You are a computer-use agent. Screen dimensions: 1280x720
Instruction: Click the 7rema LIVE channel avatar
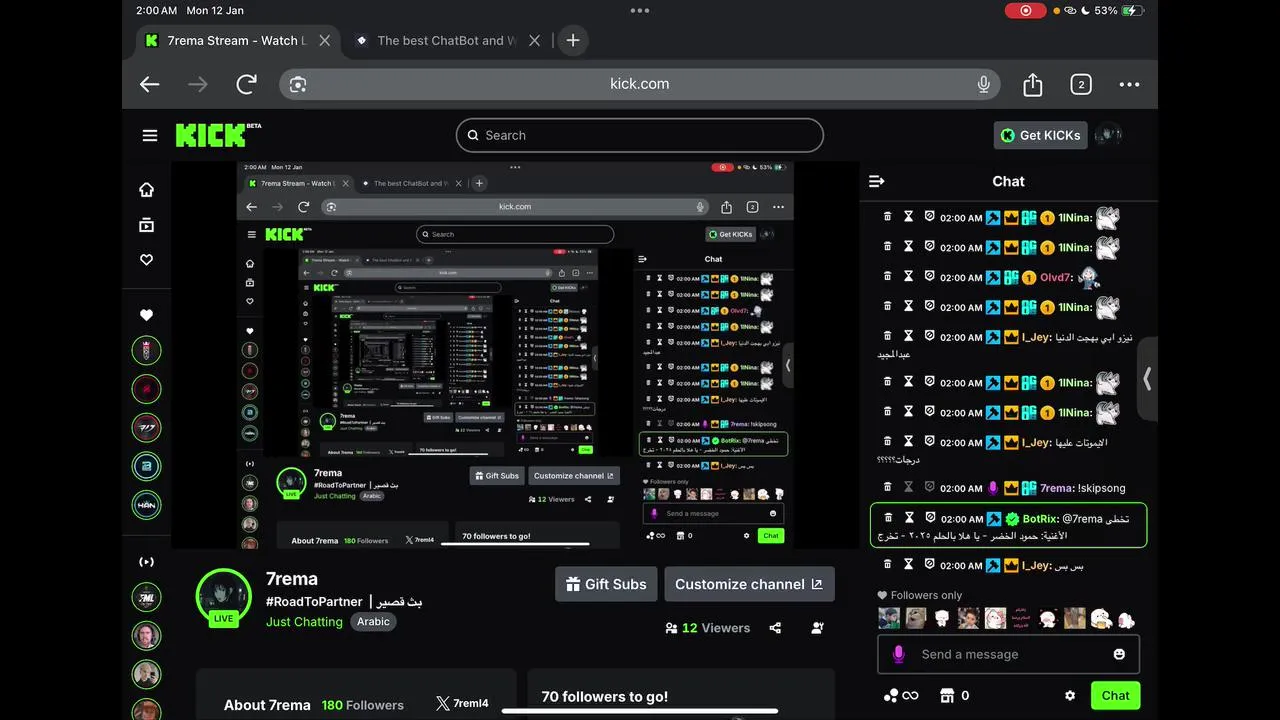(223, 598)
